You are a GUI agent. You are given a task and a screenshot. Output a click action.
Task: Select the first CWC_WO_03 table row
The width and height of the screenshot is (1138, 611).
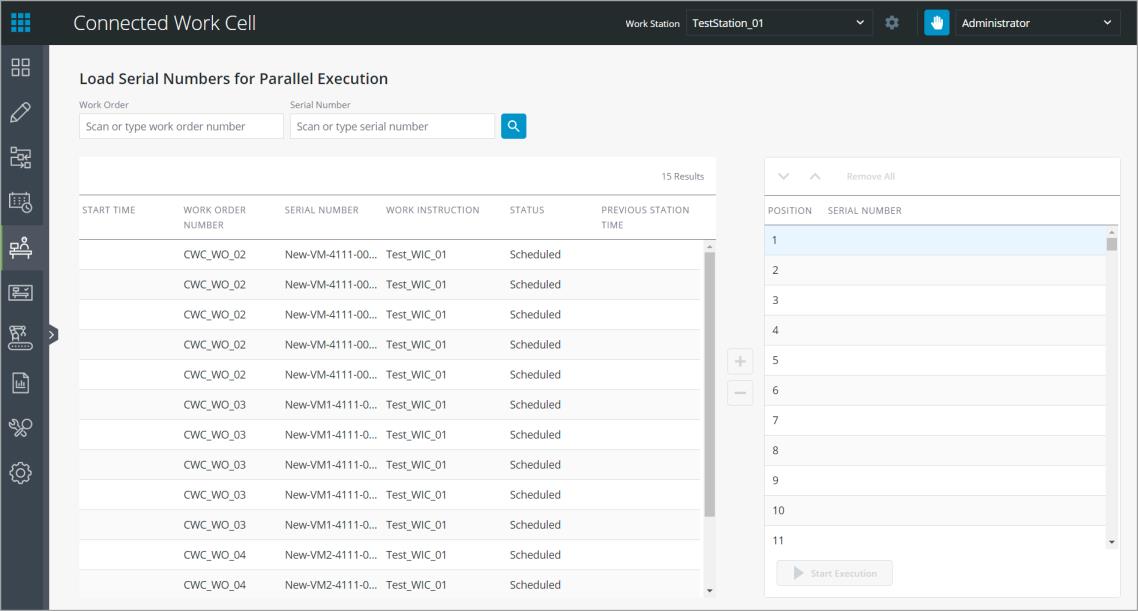(390, 405)
